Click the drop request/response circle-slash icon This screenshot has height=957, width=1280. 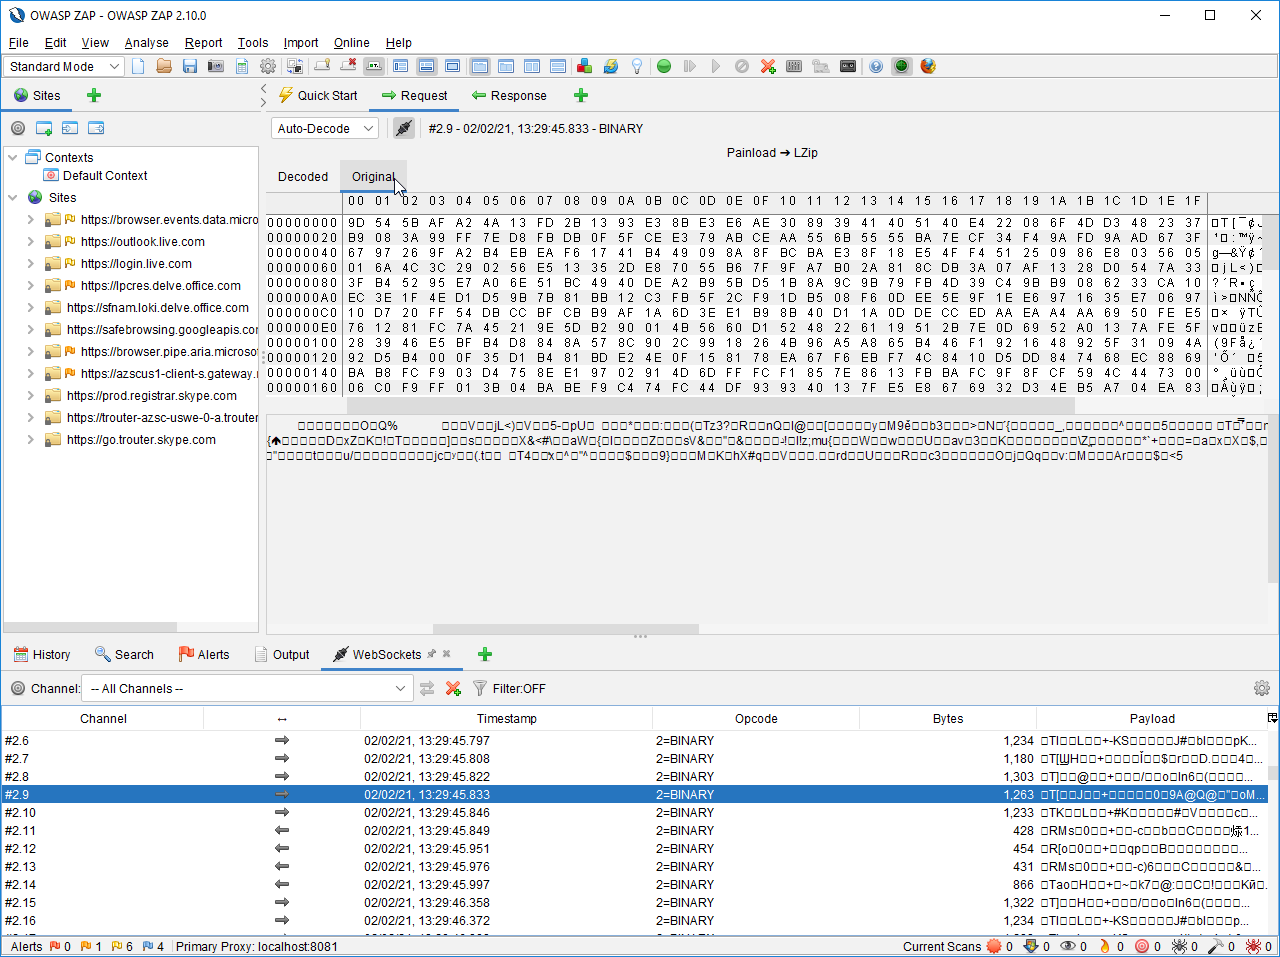tap(742, 66)
